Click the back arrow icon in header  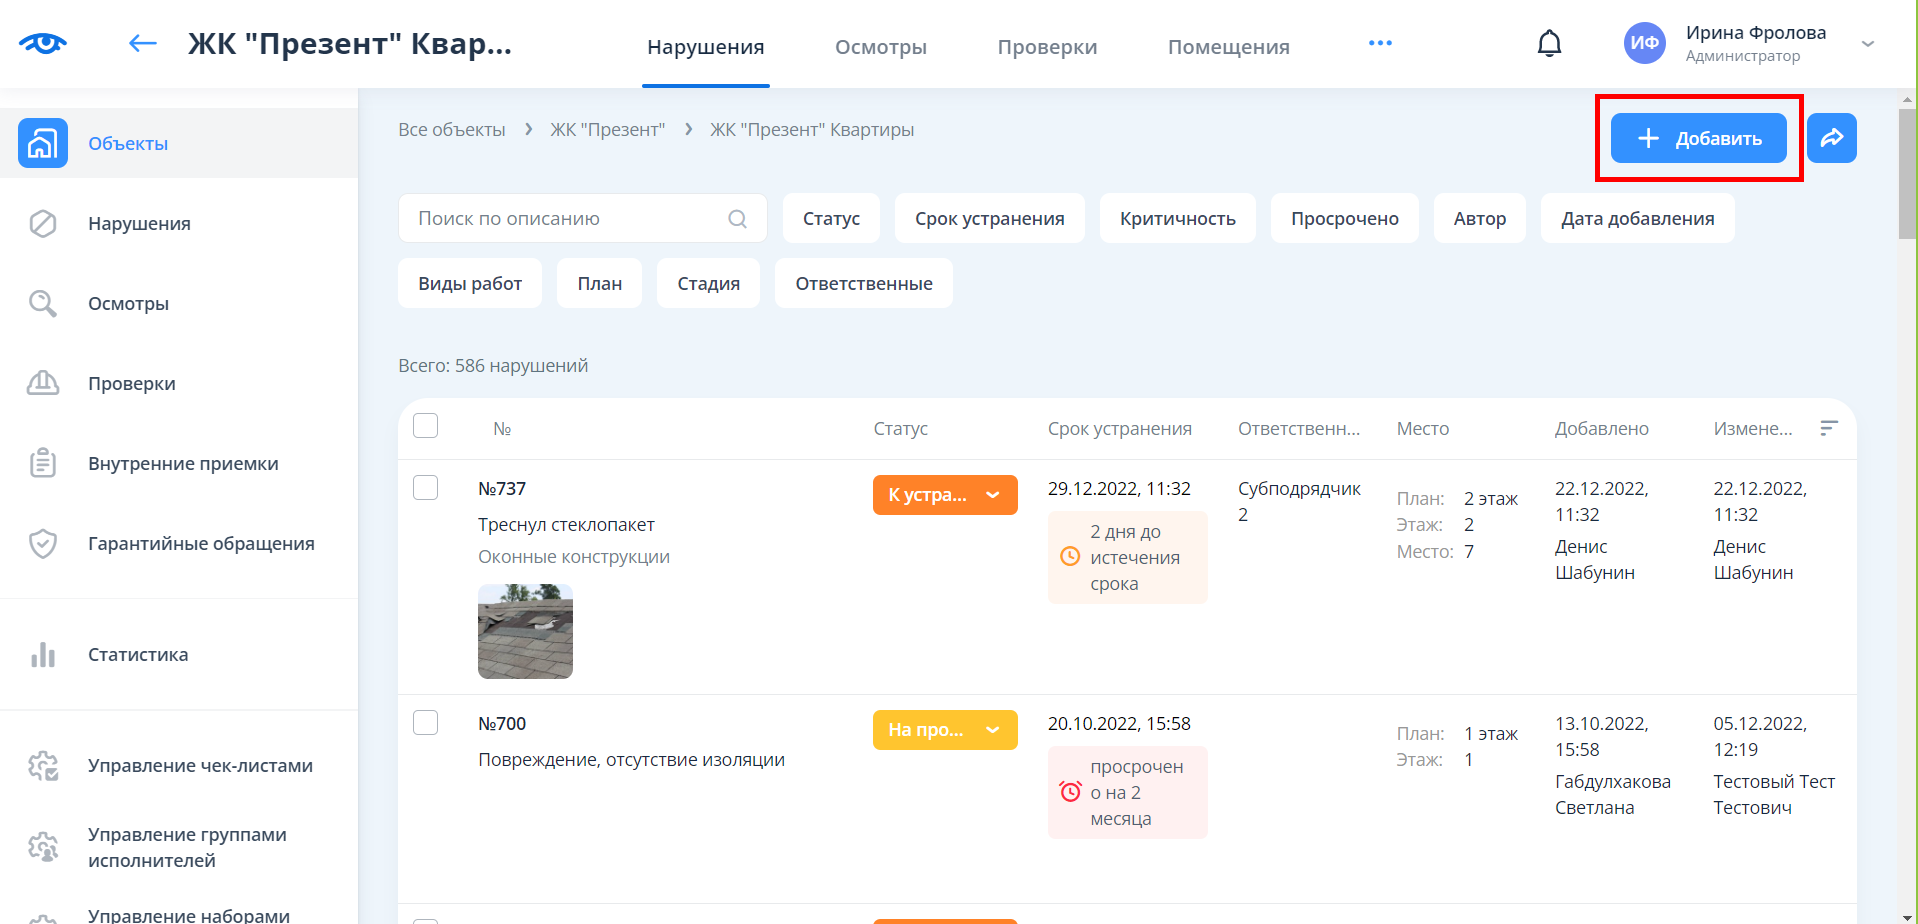(x=143, y=43)
